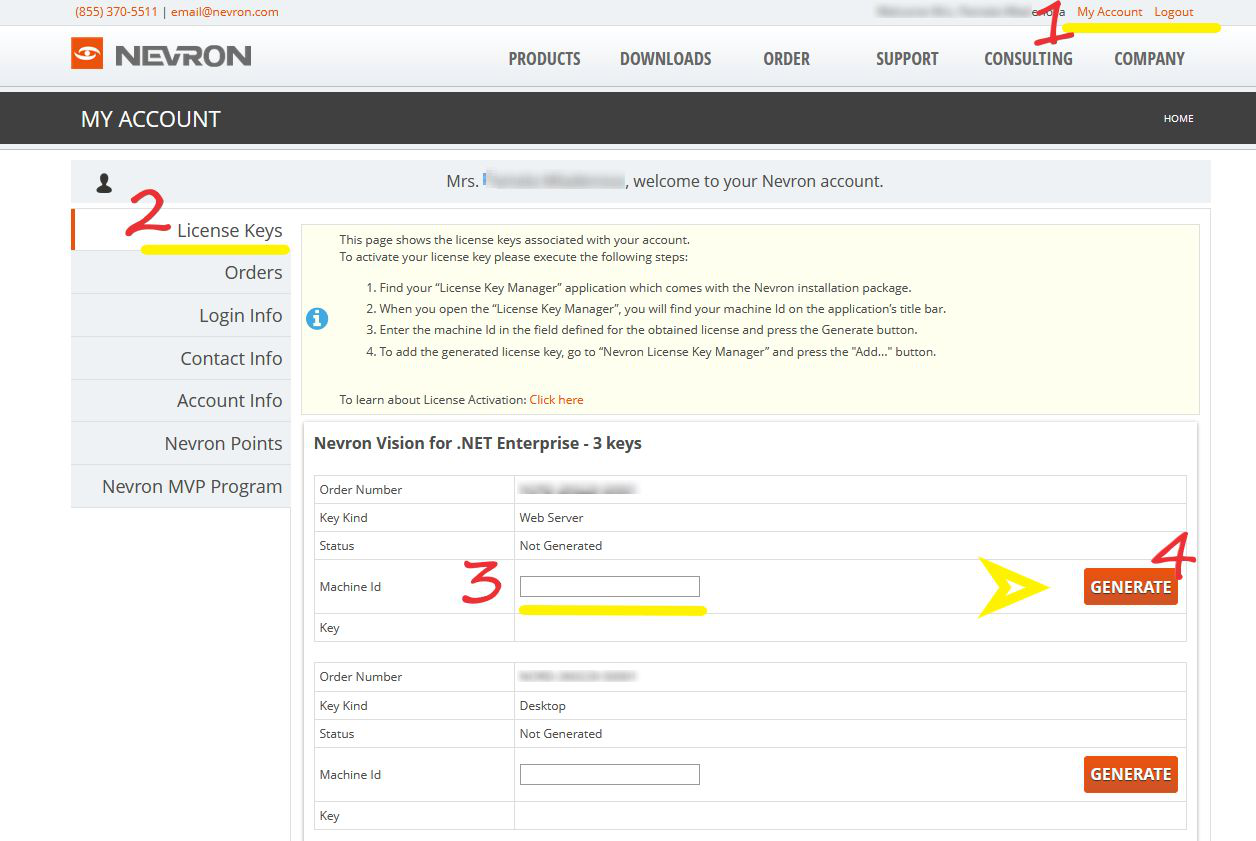Open the Orders sidebar section
1256x841 pixels.
pyautogui.click(x=253, y=273)
